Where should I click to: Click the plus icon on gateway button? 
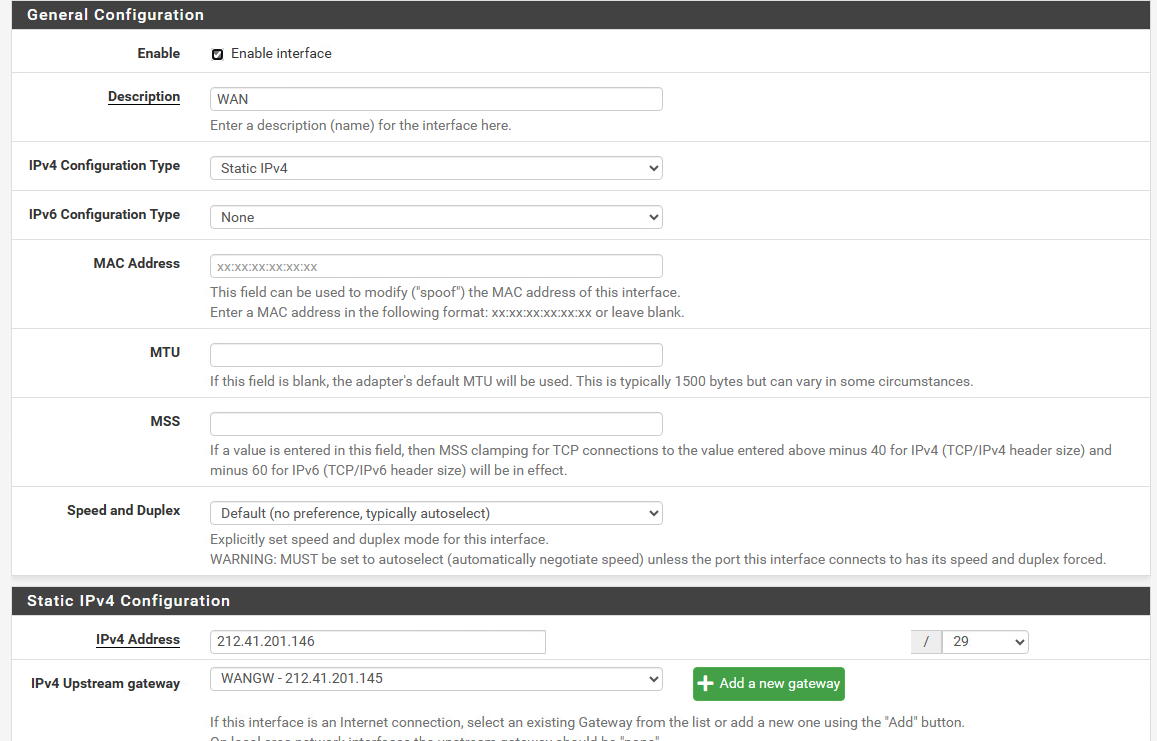tap(706, 684)
